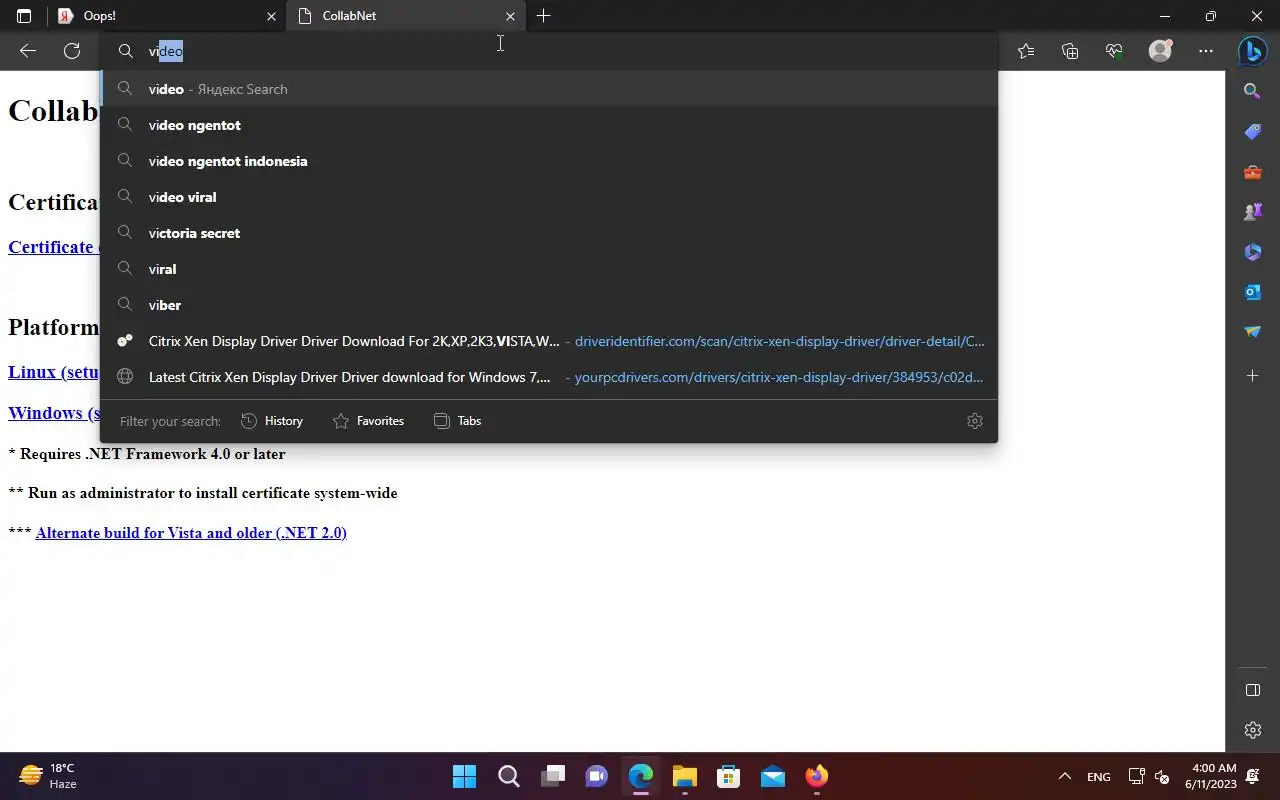
Task: Click the address bar text field
Action: tap(549, 51)
